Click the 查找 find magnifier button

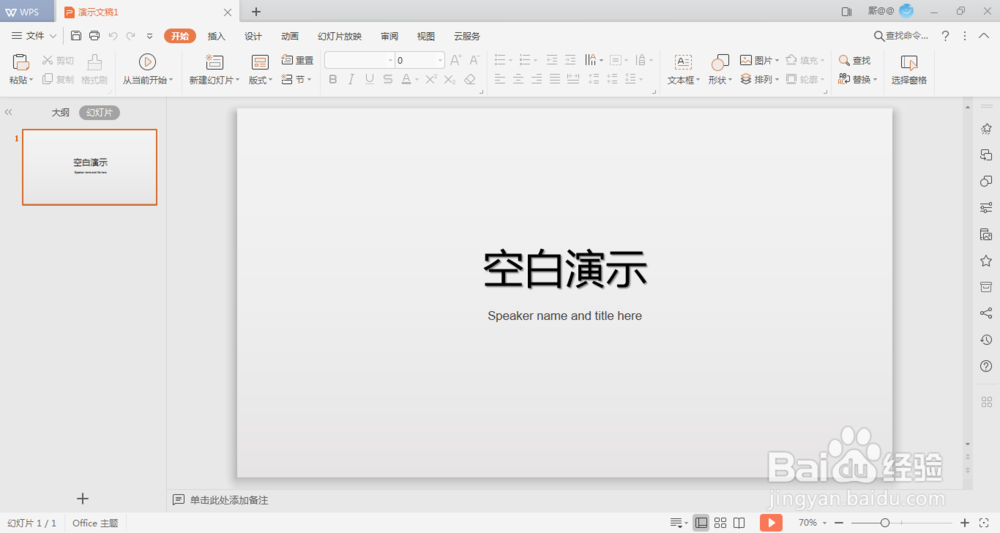click(855, 60)
